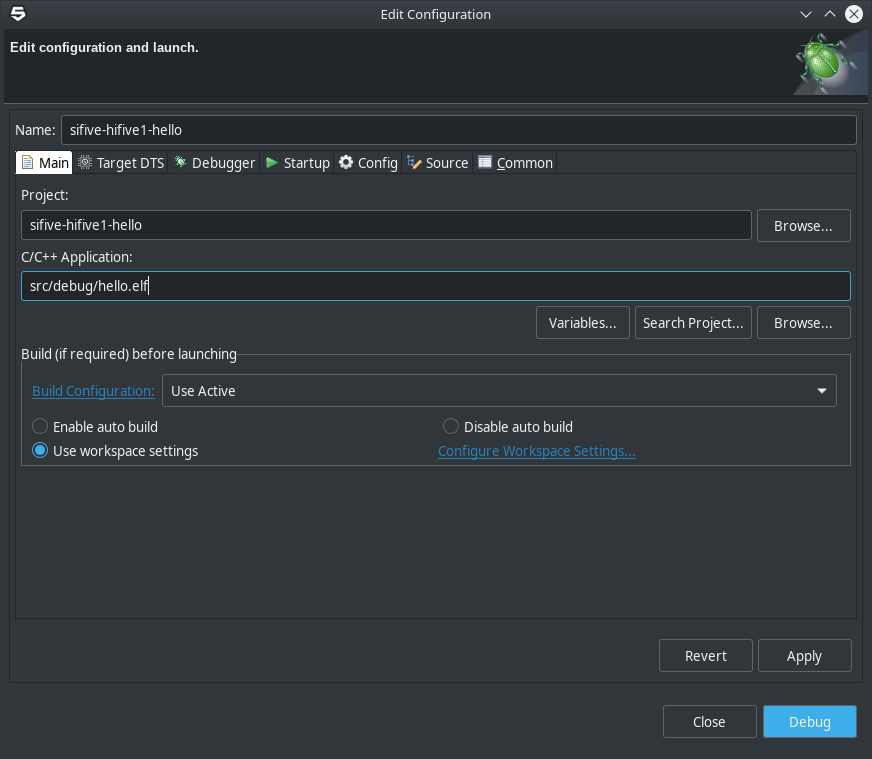This screenshot has height=759, width=872.
Task: Browse for the Project
Action: pos(803,226)
